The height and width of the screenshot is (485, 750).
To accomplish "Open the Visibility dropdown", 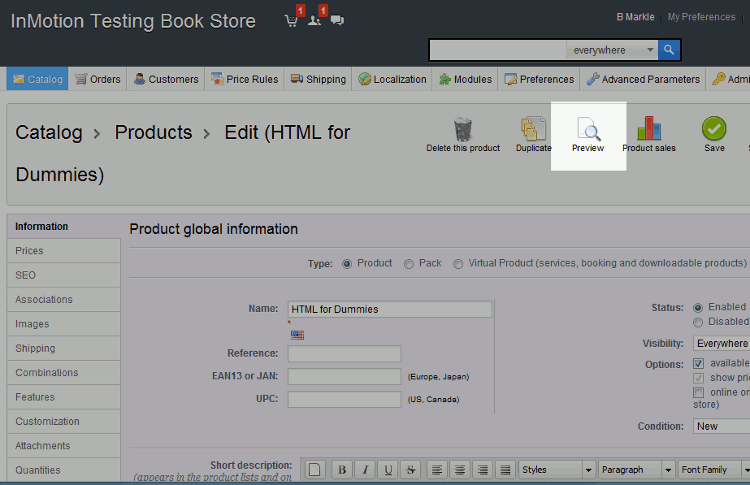I will click(x=721, y=343).
